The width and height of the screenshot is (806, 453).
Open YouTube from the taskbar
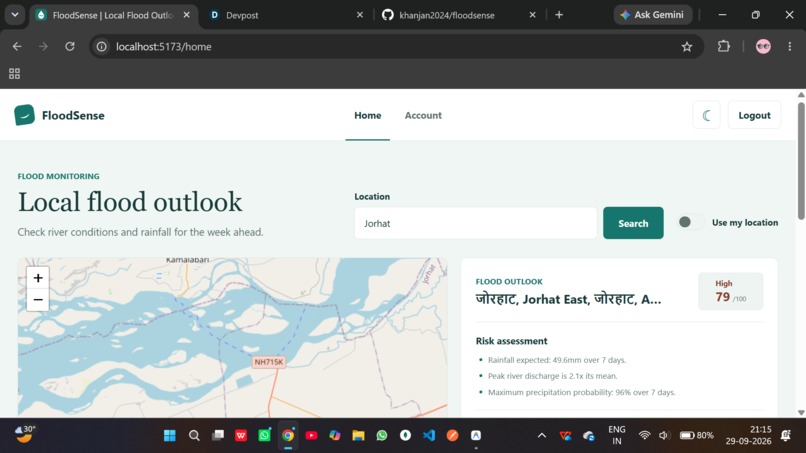point(311,436)
